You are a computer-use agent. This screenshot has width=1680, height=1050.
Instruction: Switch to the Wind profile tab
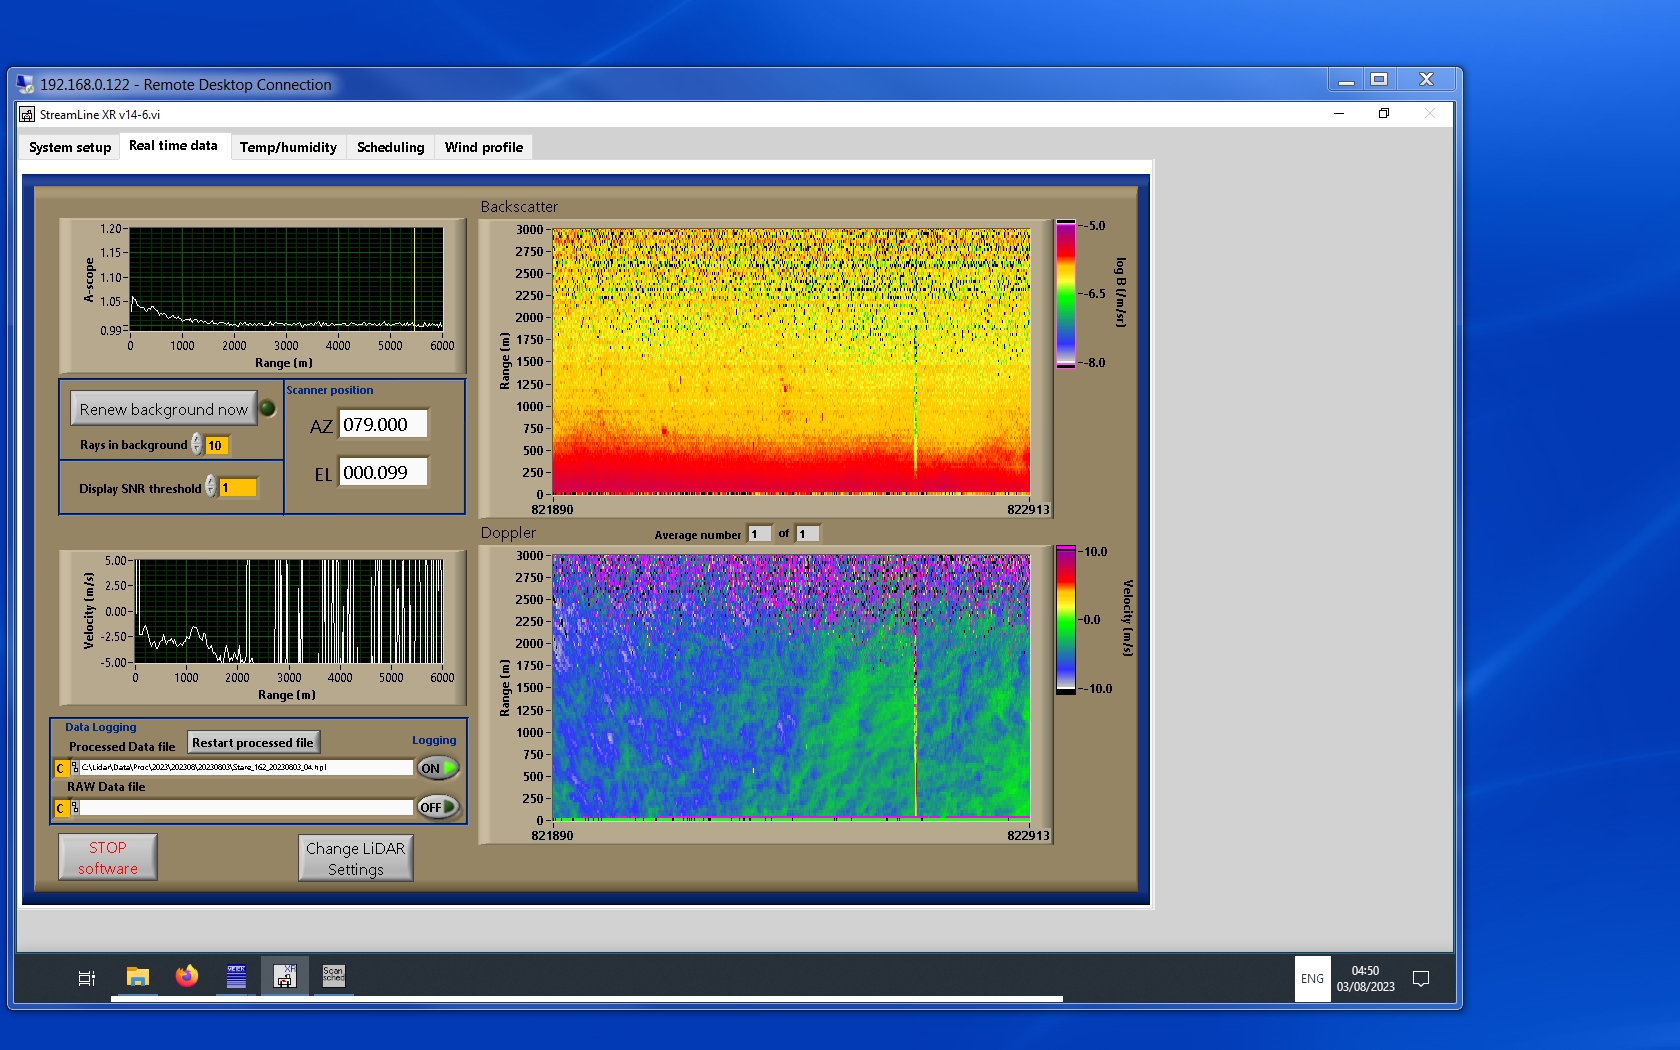pyautogui.click(x=483, y=147)
